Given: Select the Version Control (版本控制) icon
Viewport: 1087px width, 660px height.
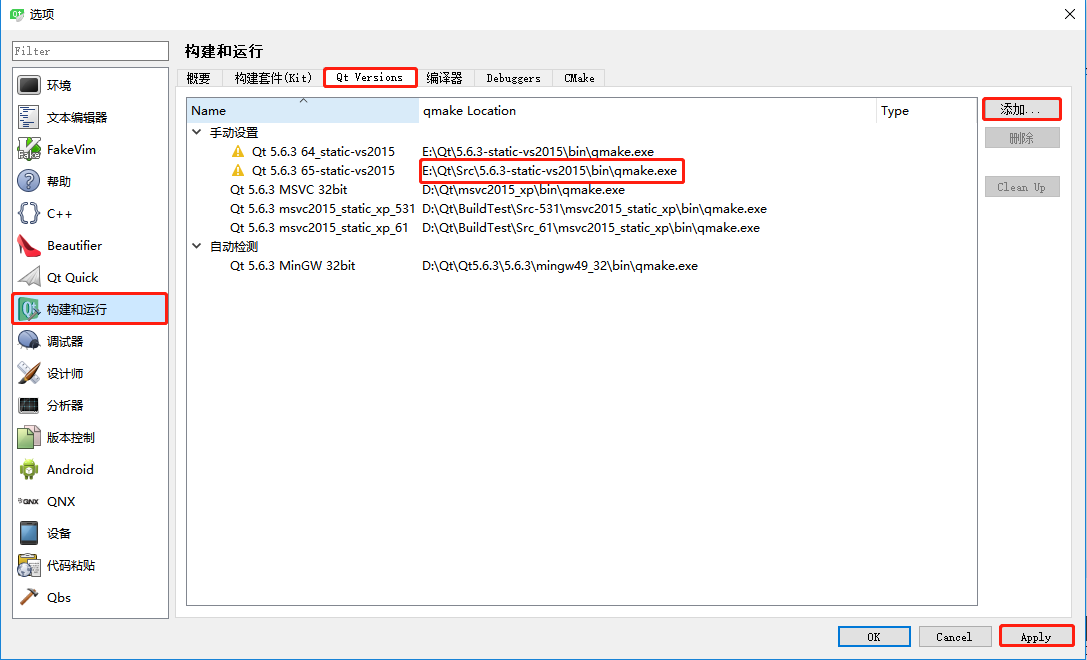Looking at the screenshot, I should [29, 437].
